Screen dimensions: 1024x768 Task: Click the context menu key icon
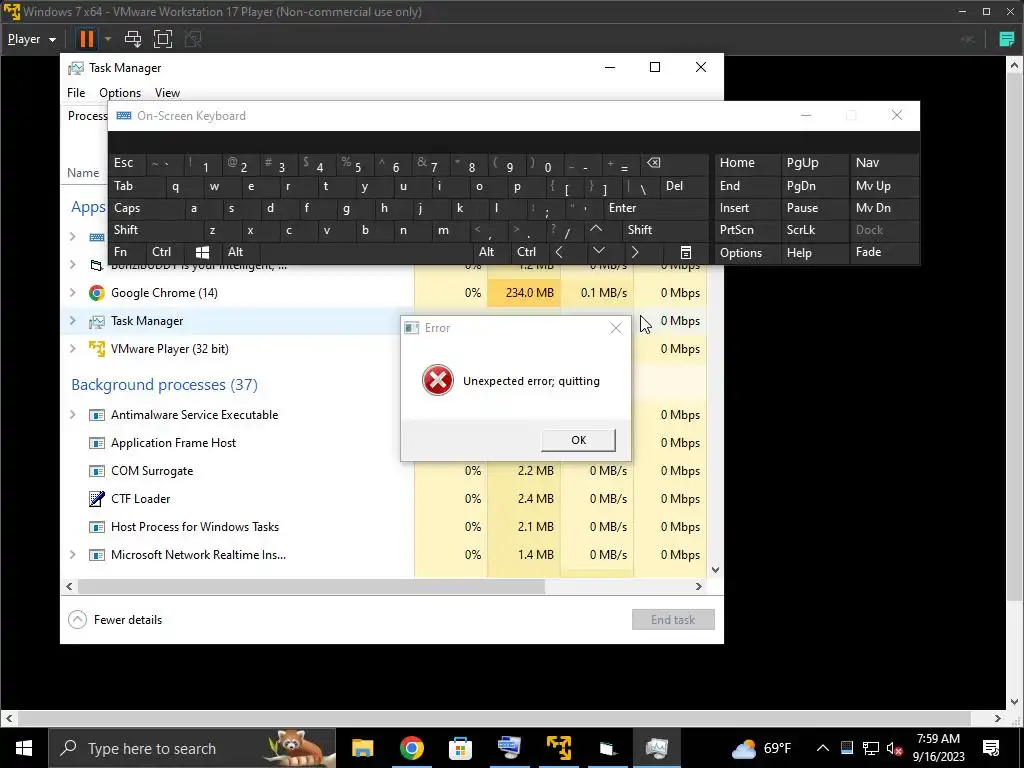(x=686, y=252)
